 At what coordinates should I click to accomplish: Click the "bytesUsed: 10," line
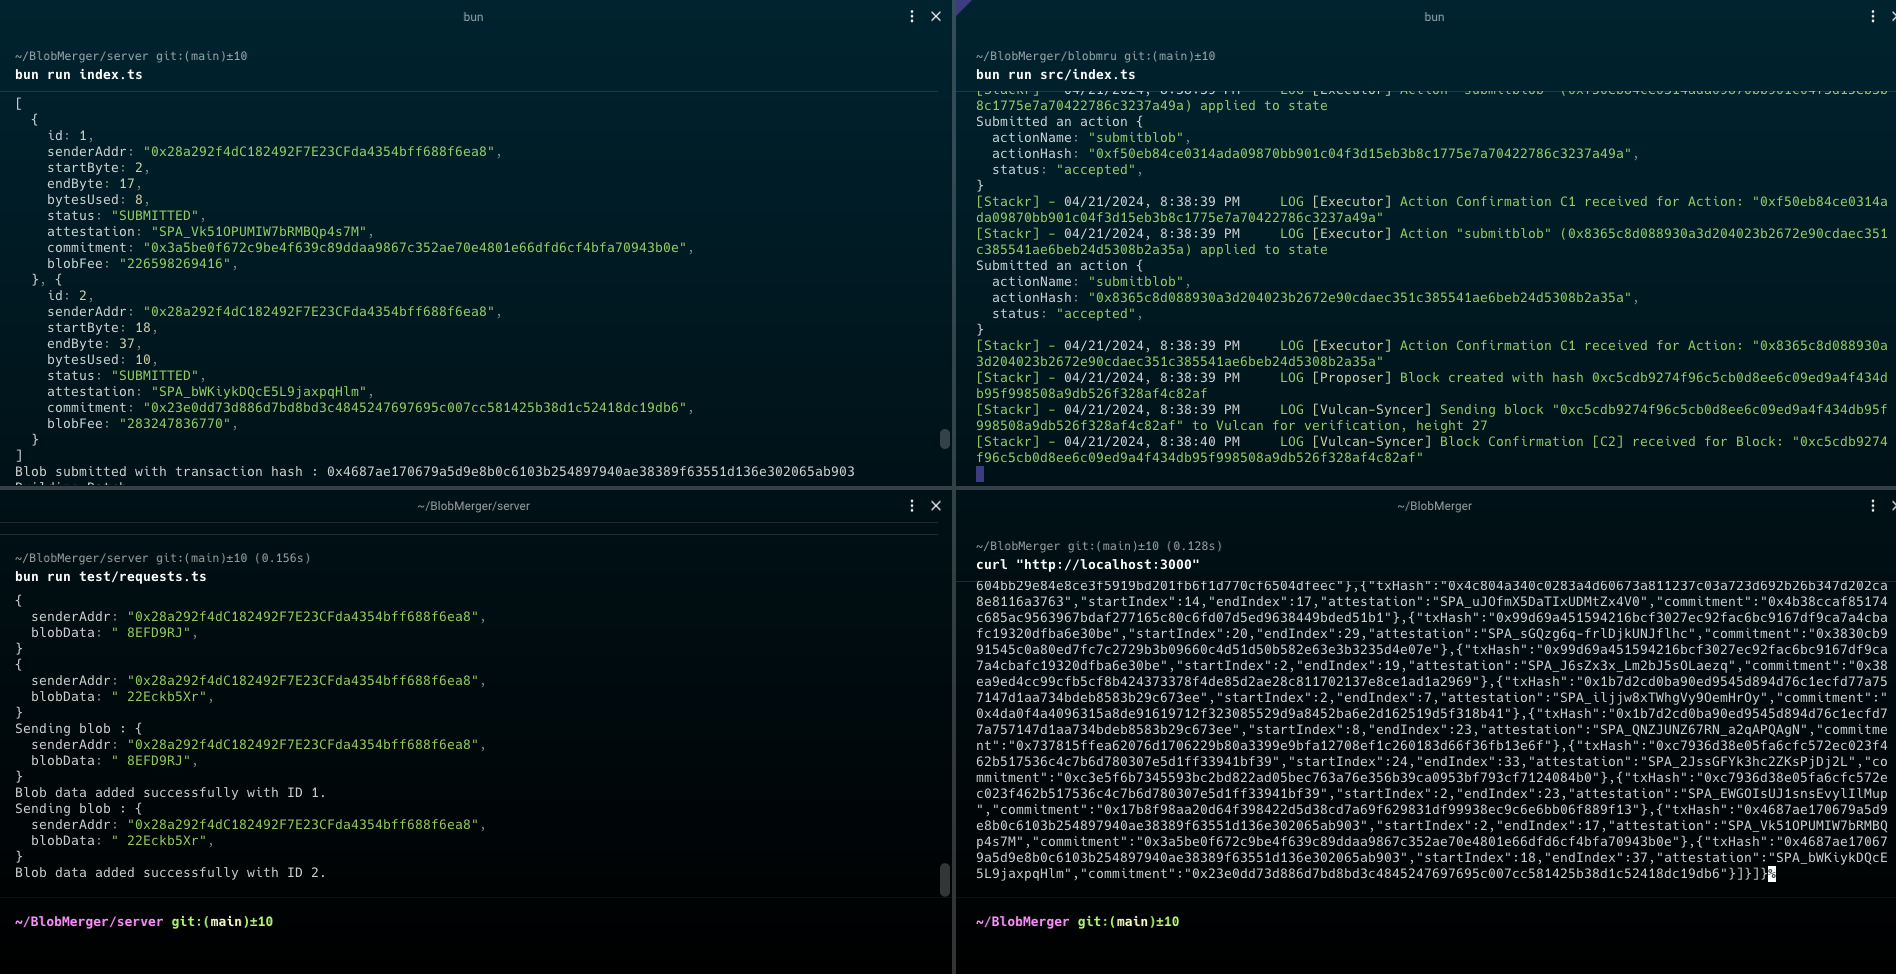(103, 360)
